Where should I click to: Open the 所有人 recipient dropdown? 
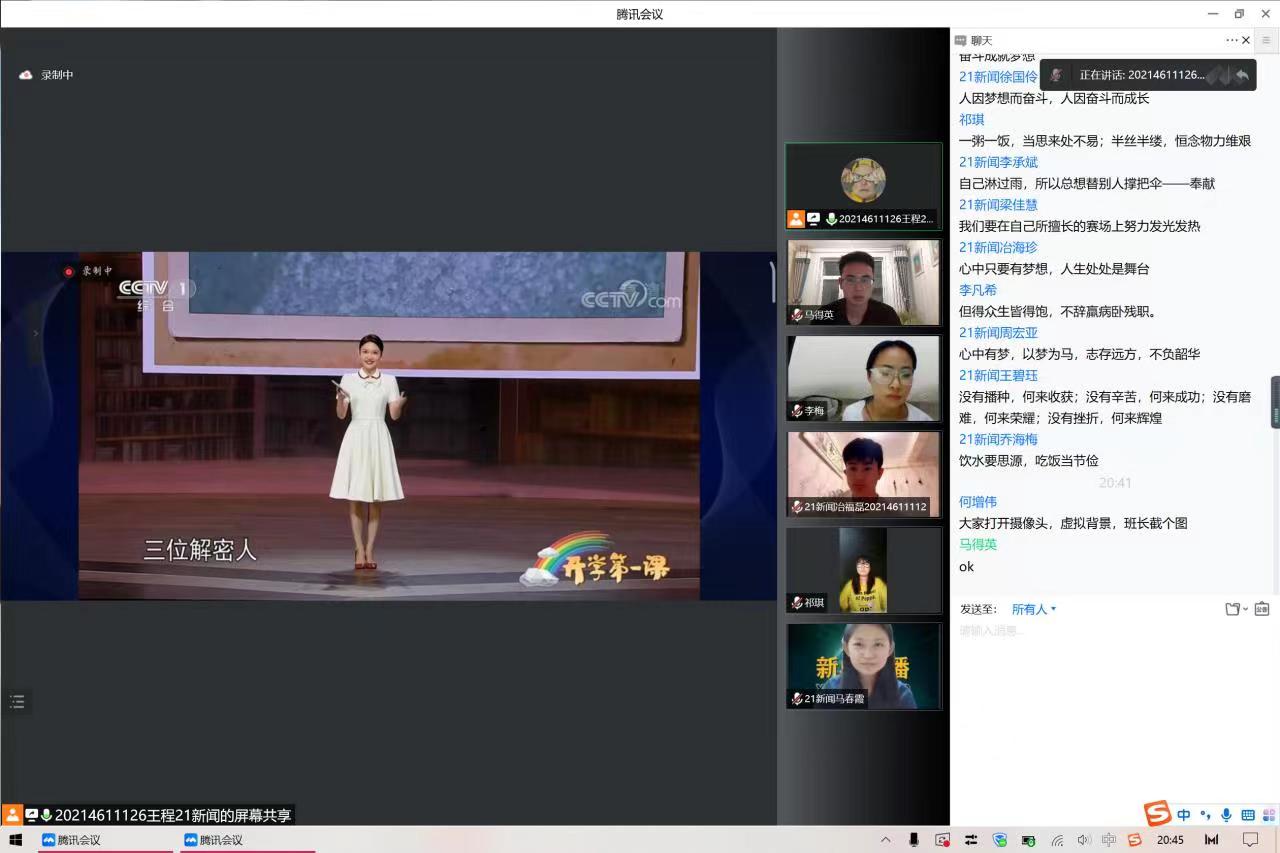(x=1034, y=609)
